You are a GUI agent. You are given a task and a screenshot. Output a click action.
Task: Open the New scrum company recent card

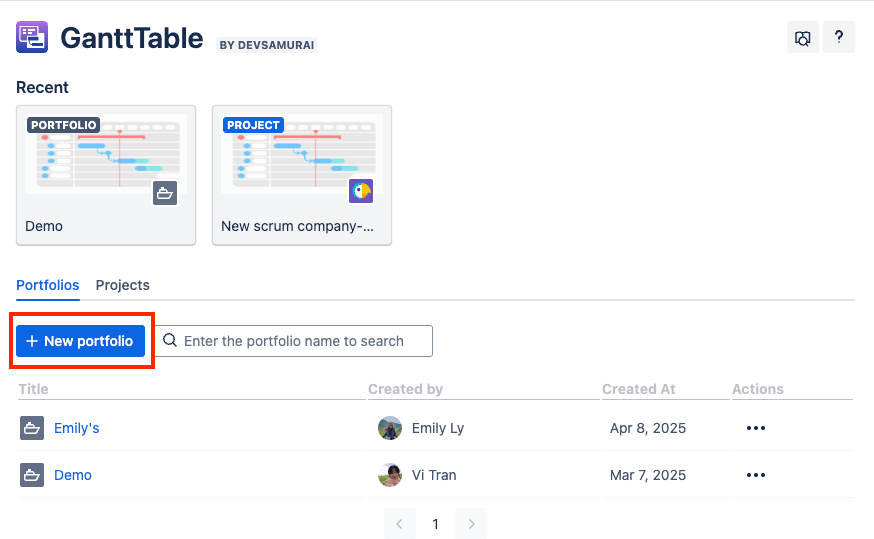click(x=302, y=175)
